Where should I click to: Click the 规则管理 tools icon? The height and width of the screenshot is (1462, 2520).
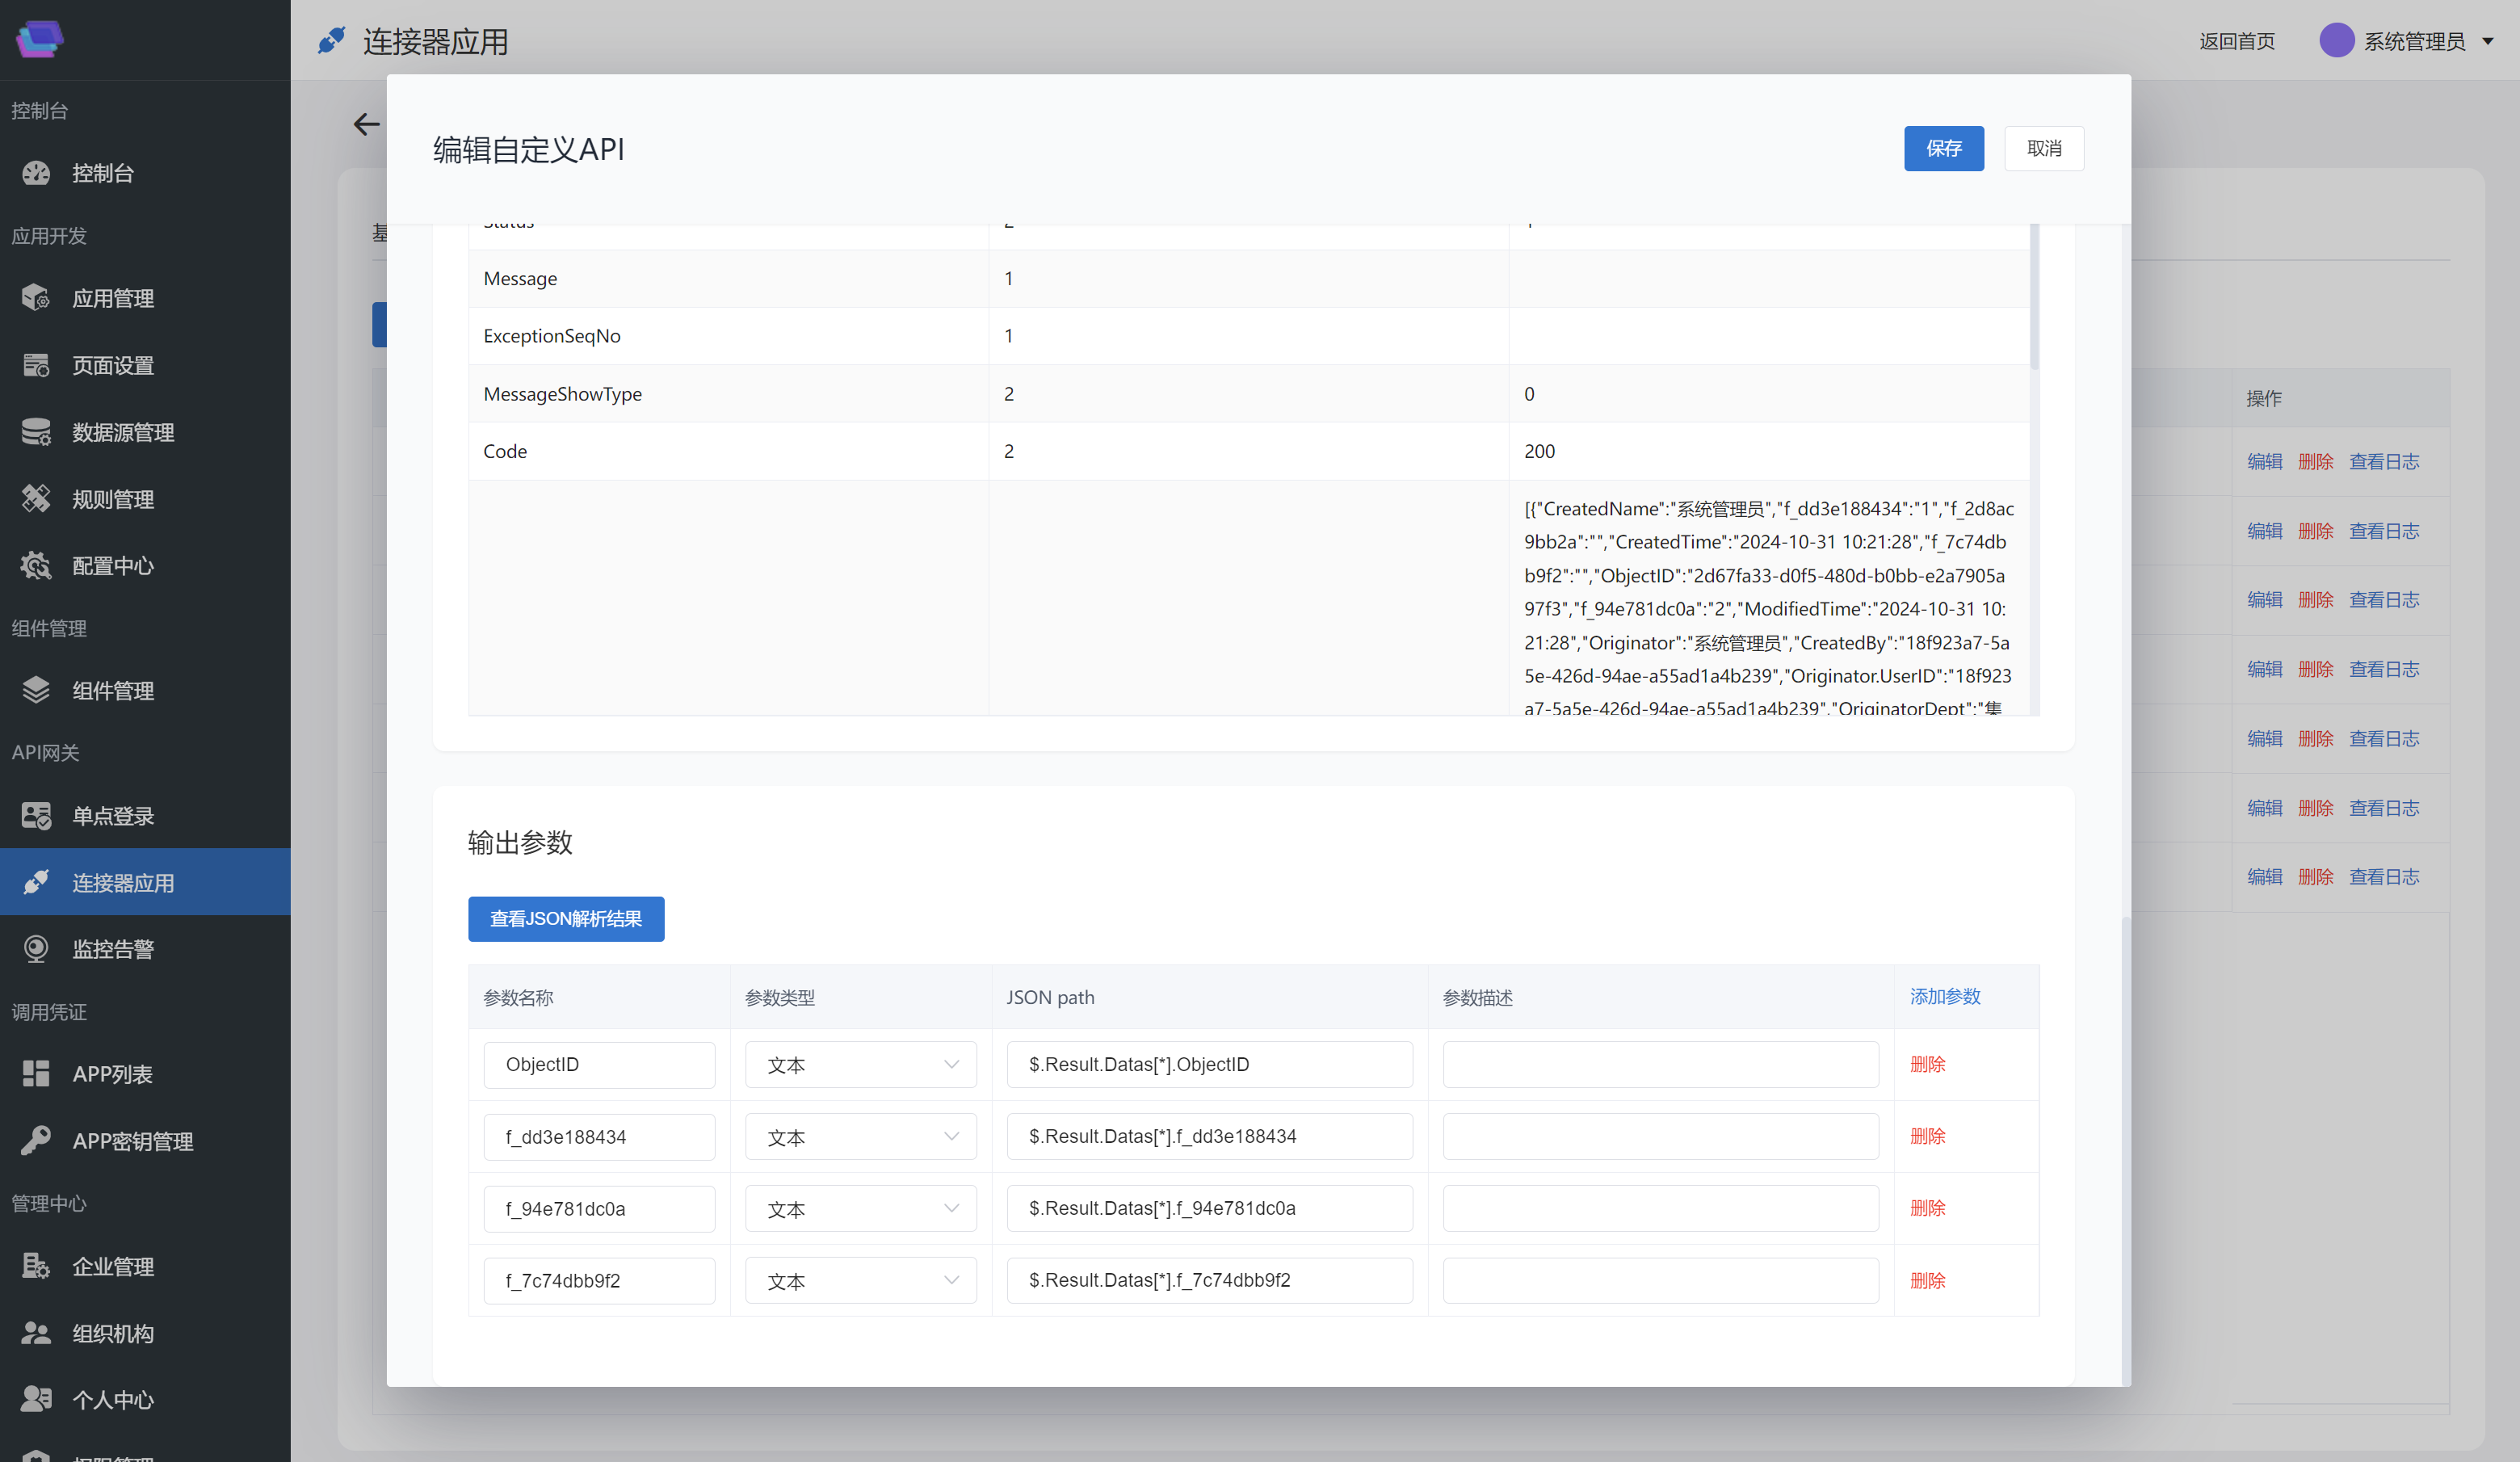[36, 499]
